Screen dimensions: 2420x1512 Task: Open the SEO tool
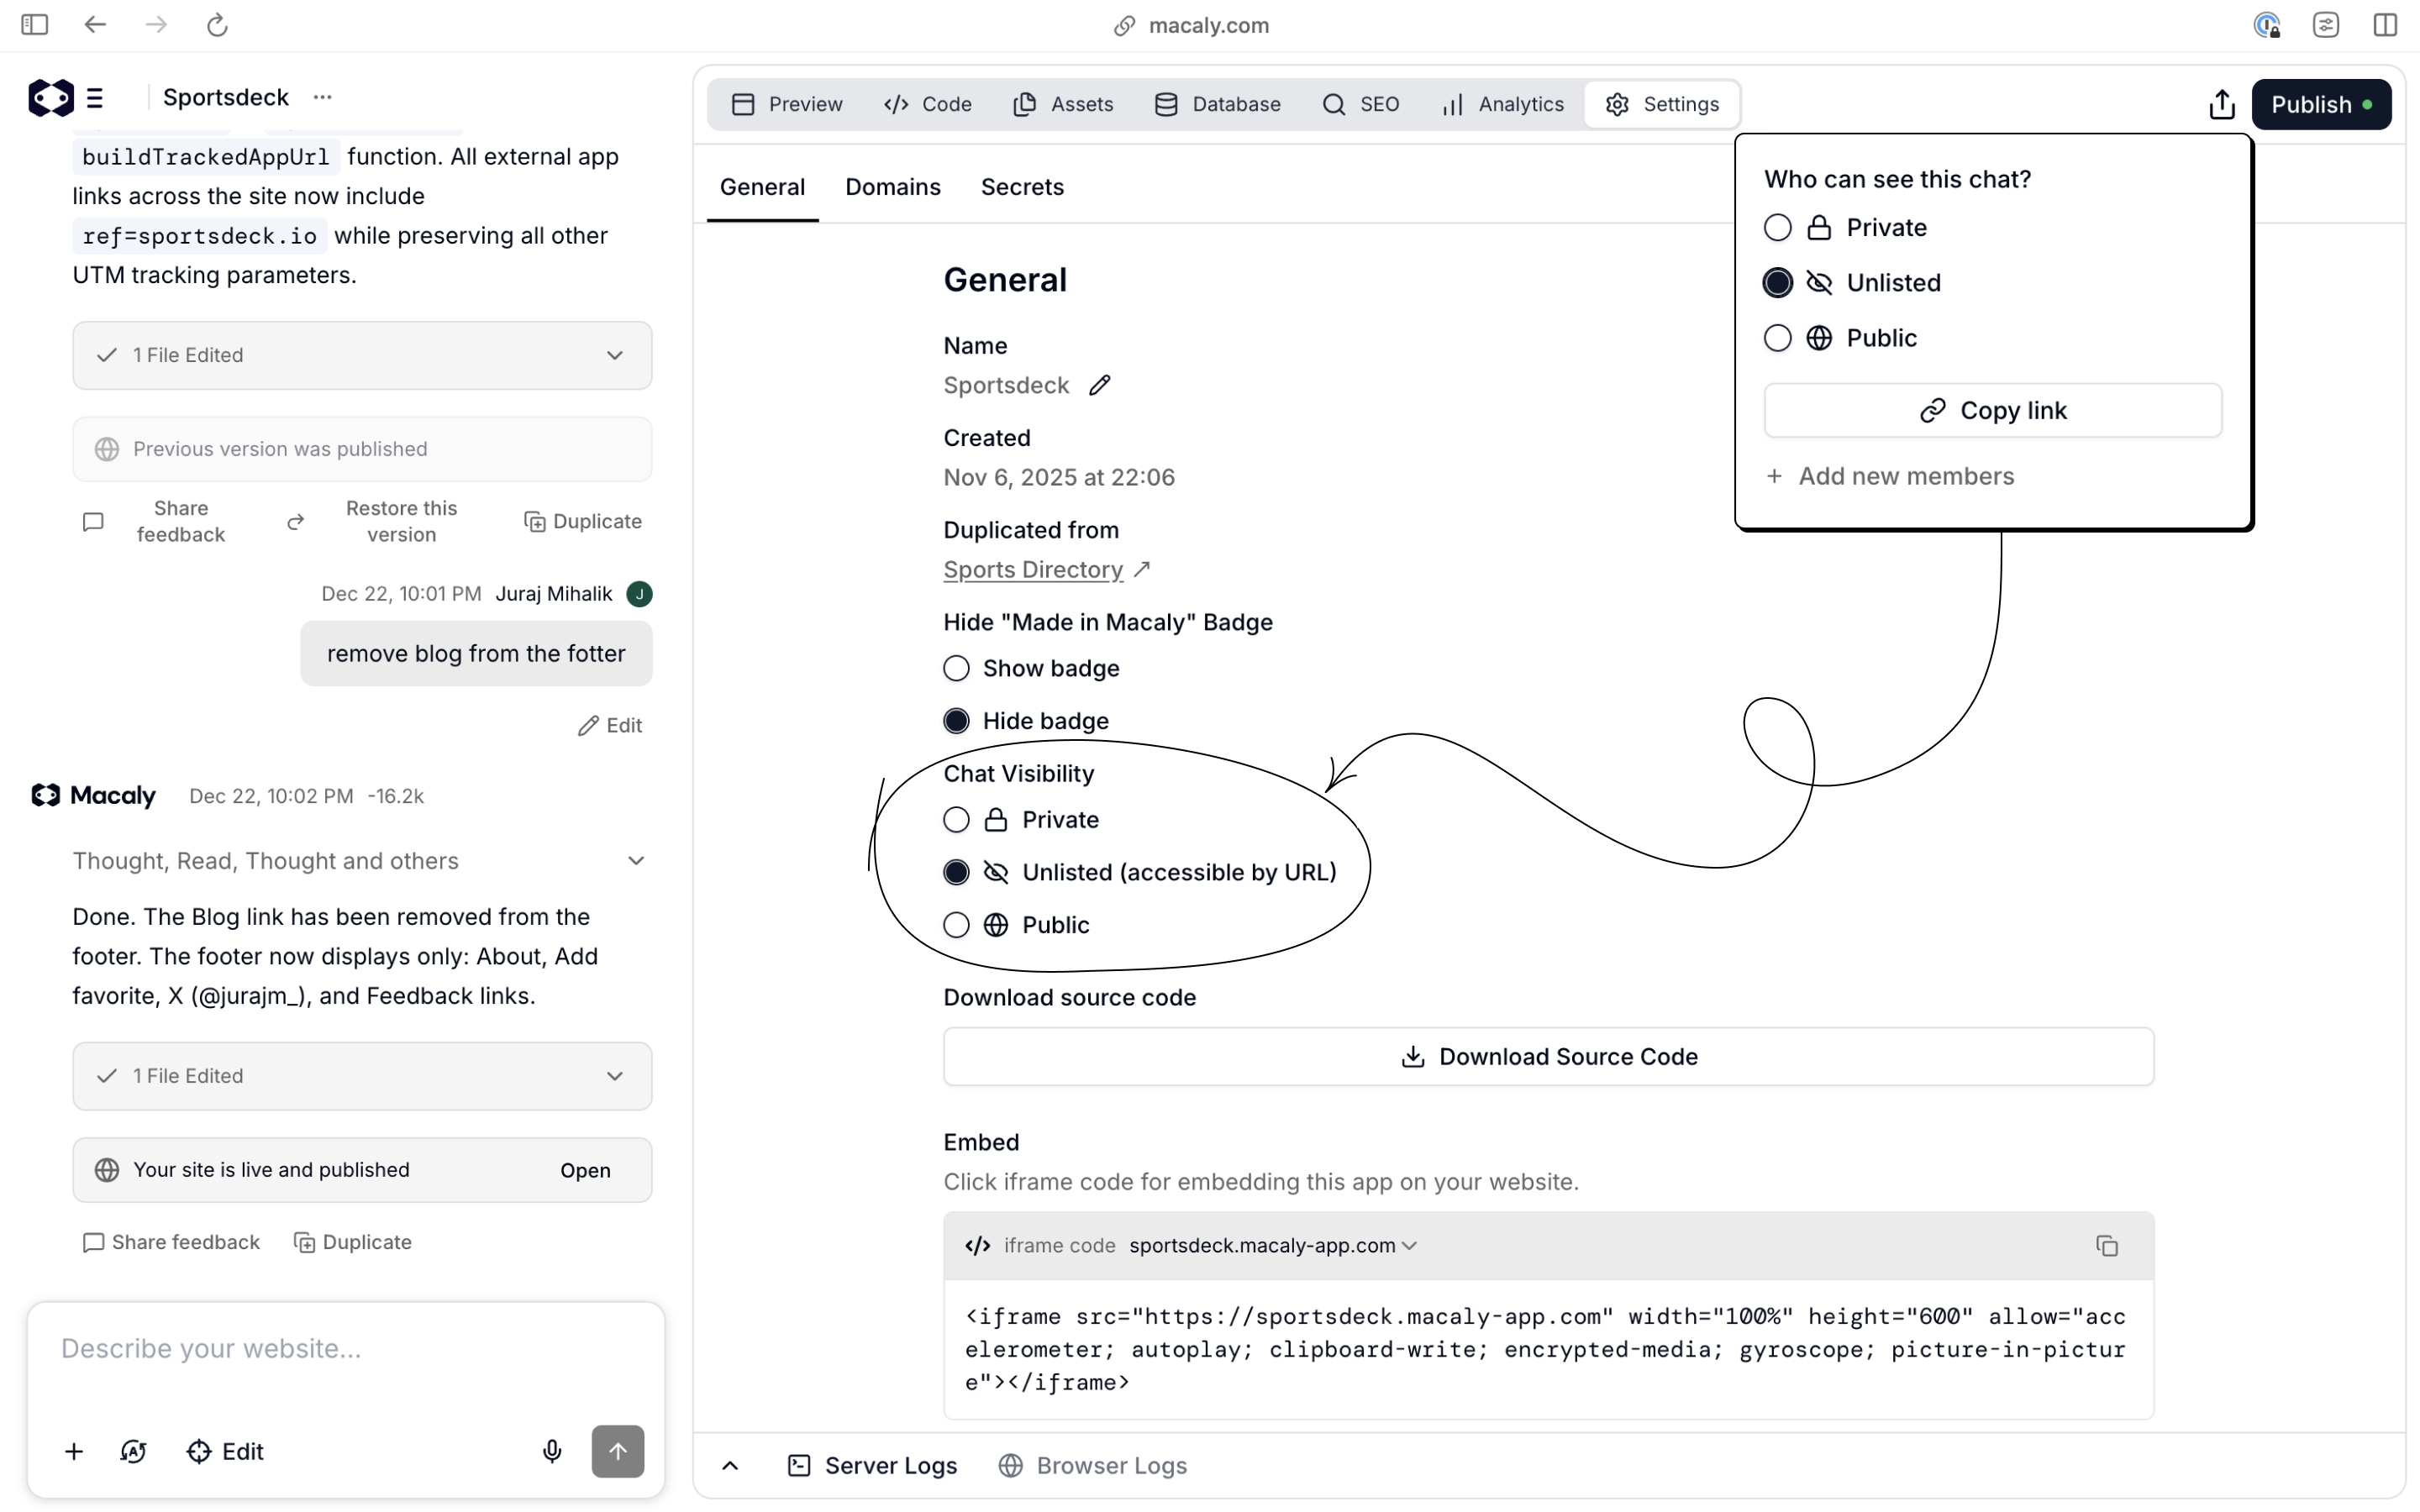click(1361, 104)
